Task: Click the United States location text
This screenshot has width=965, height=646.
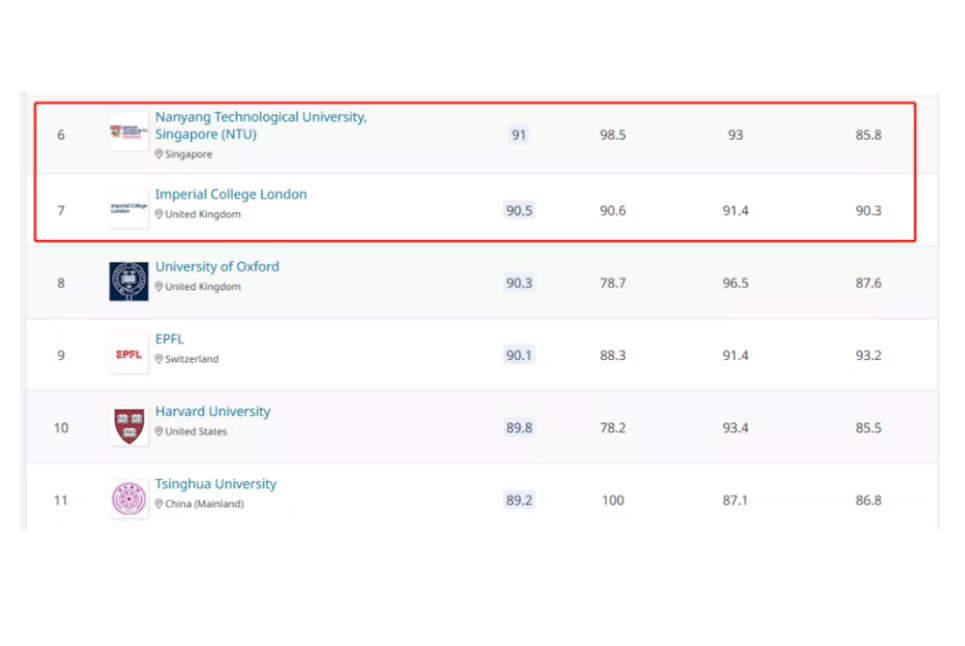Action: click(196, 431)
